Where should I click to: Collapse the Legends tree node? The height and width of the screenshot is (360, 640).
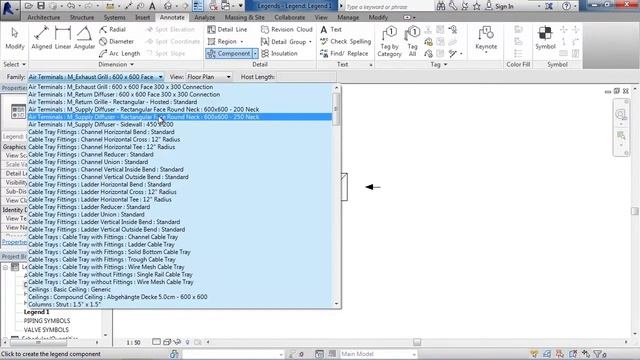[5, 267]
